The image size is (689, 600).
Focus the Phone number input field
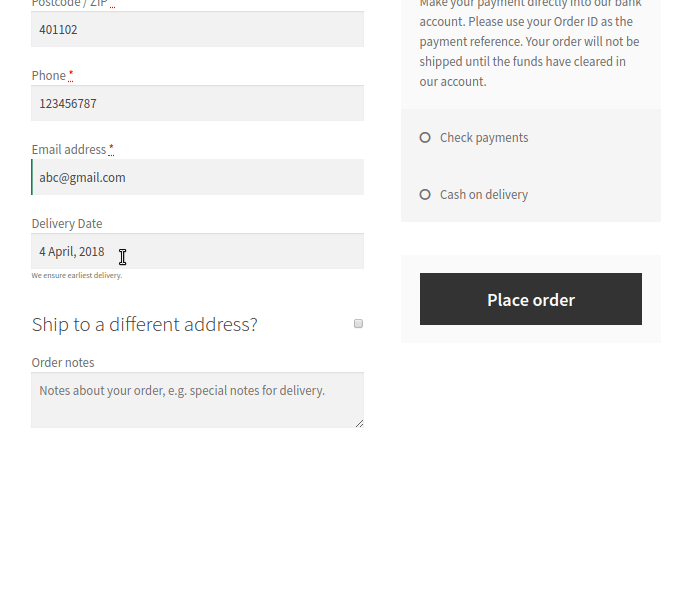[197, 103]
